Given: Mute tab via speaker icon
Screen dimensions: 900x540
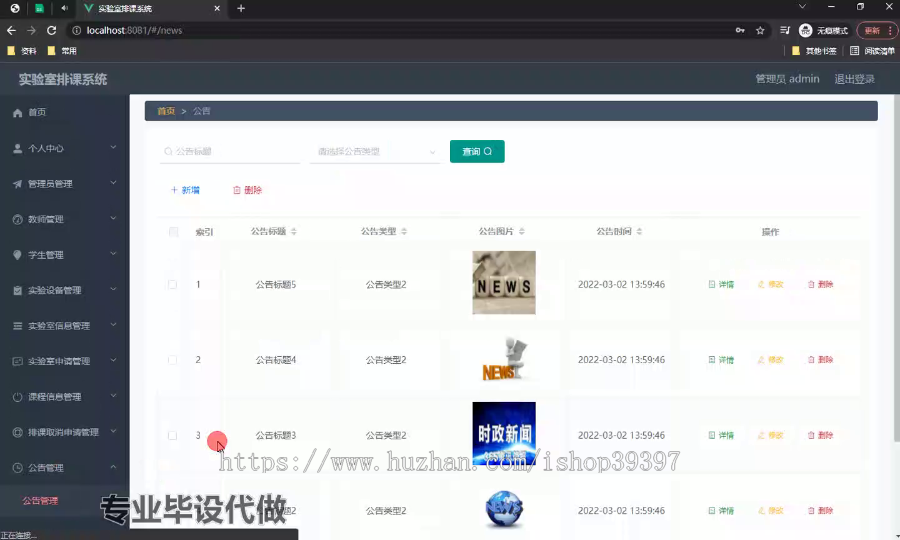Looking at the screenshot, I should [x=64, y=8].
